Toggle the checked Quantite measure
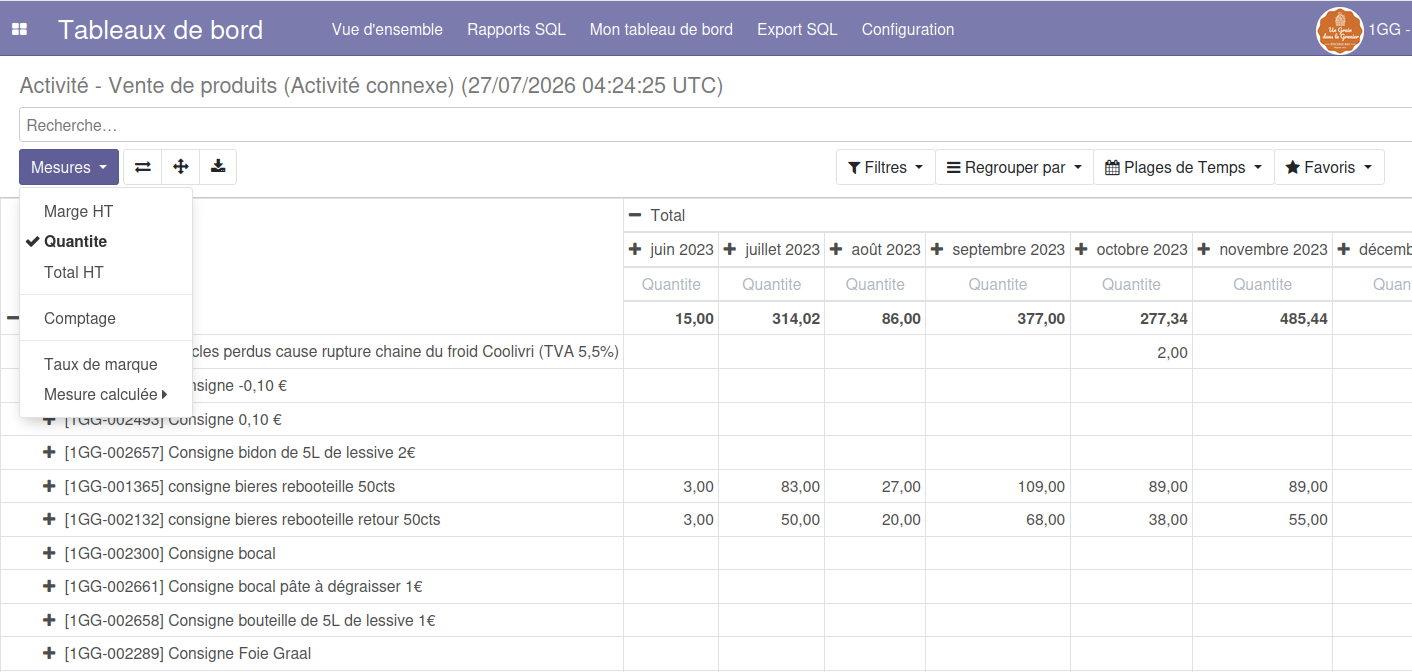Screen dimensions: 1412x672 (106, 242)
